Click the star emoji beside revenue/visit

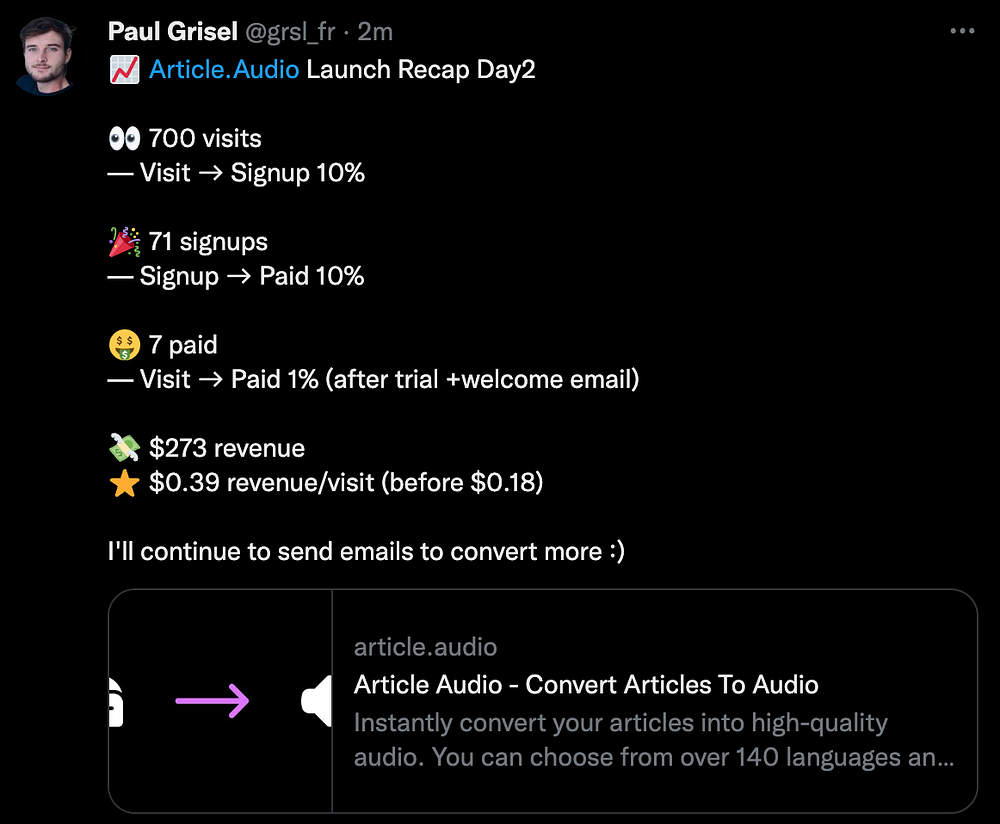click(123, 483)
